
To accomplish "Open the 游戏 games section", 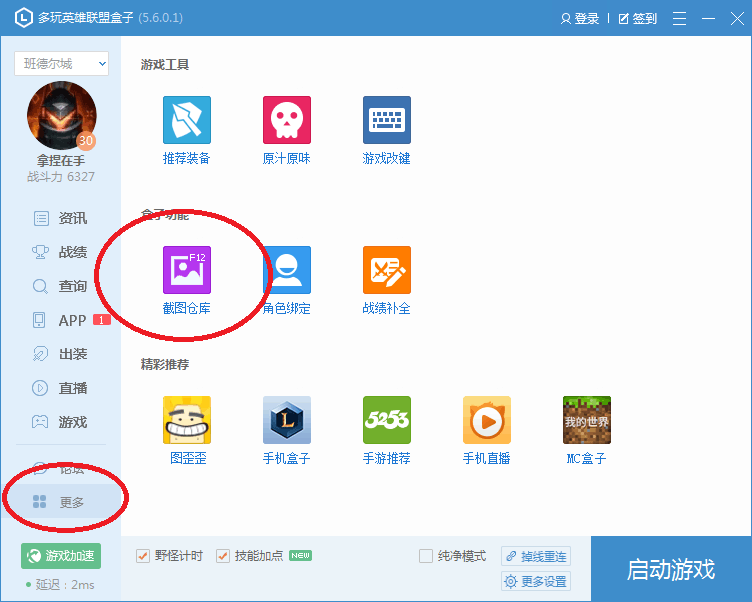I will 60,422.
